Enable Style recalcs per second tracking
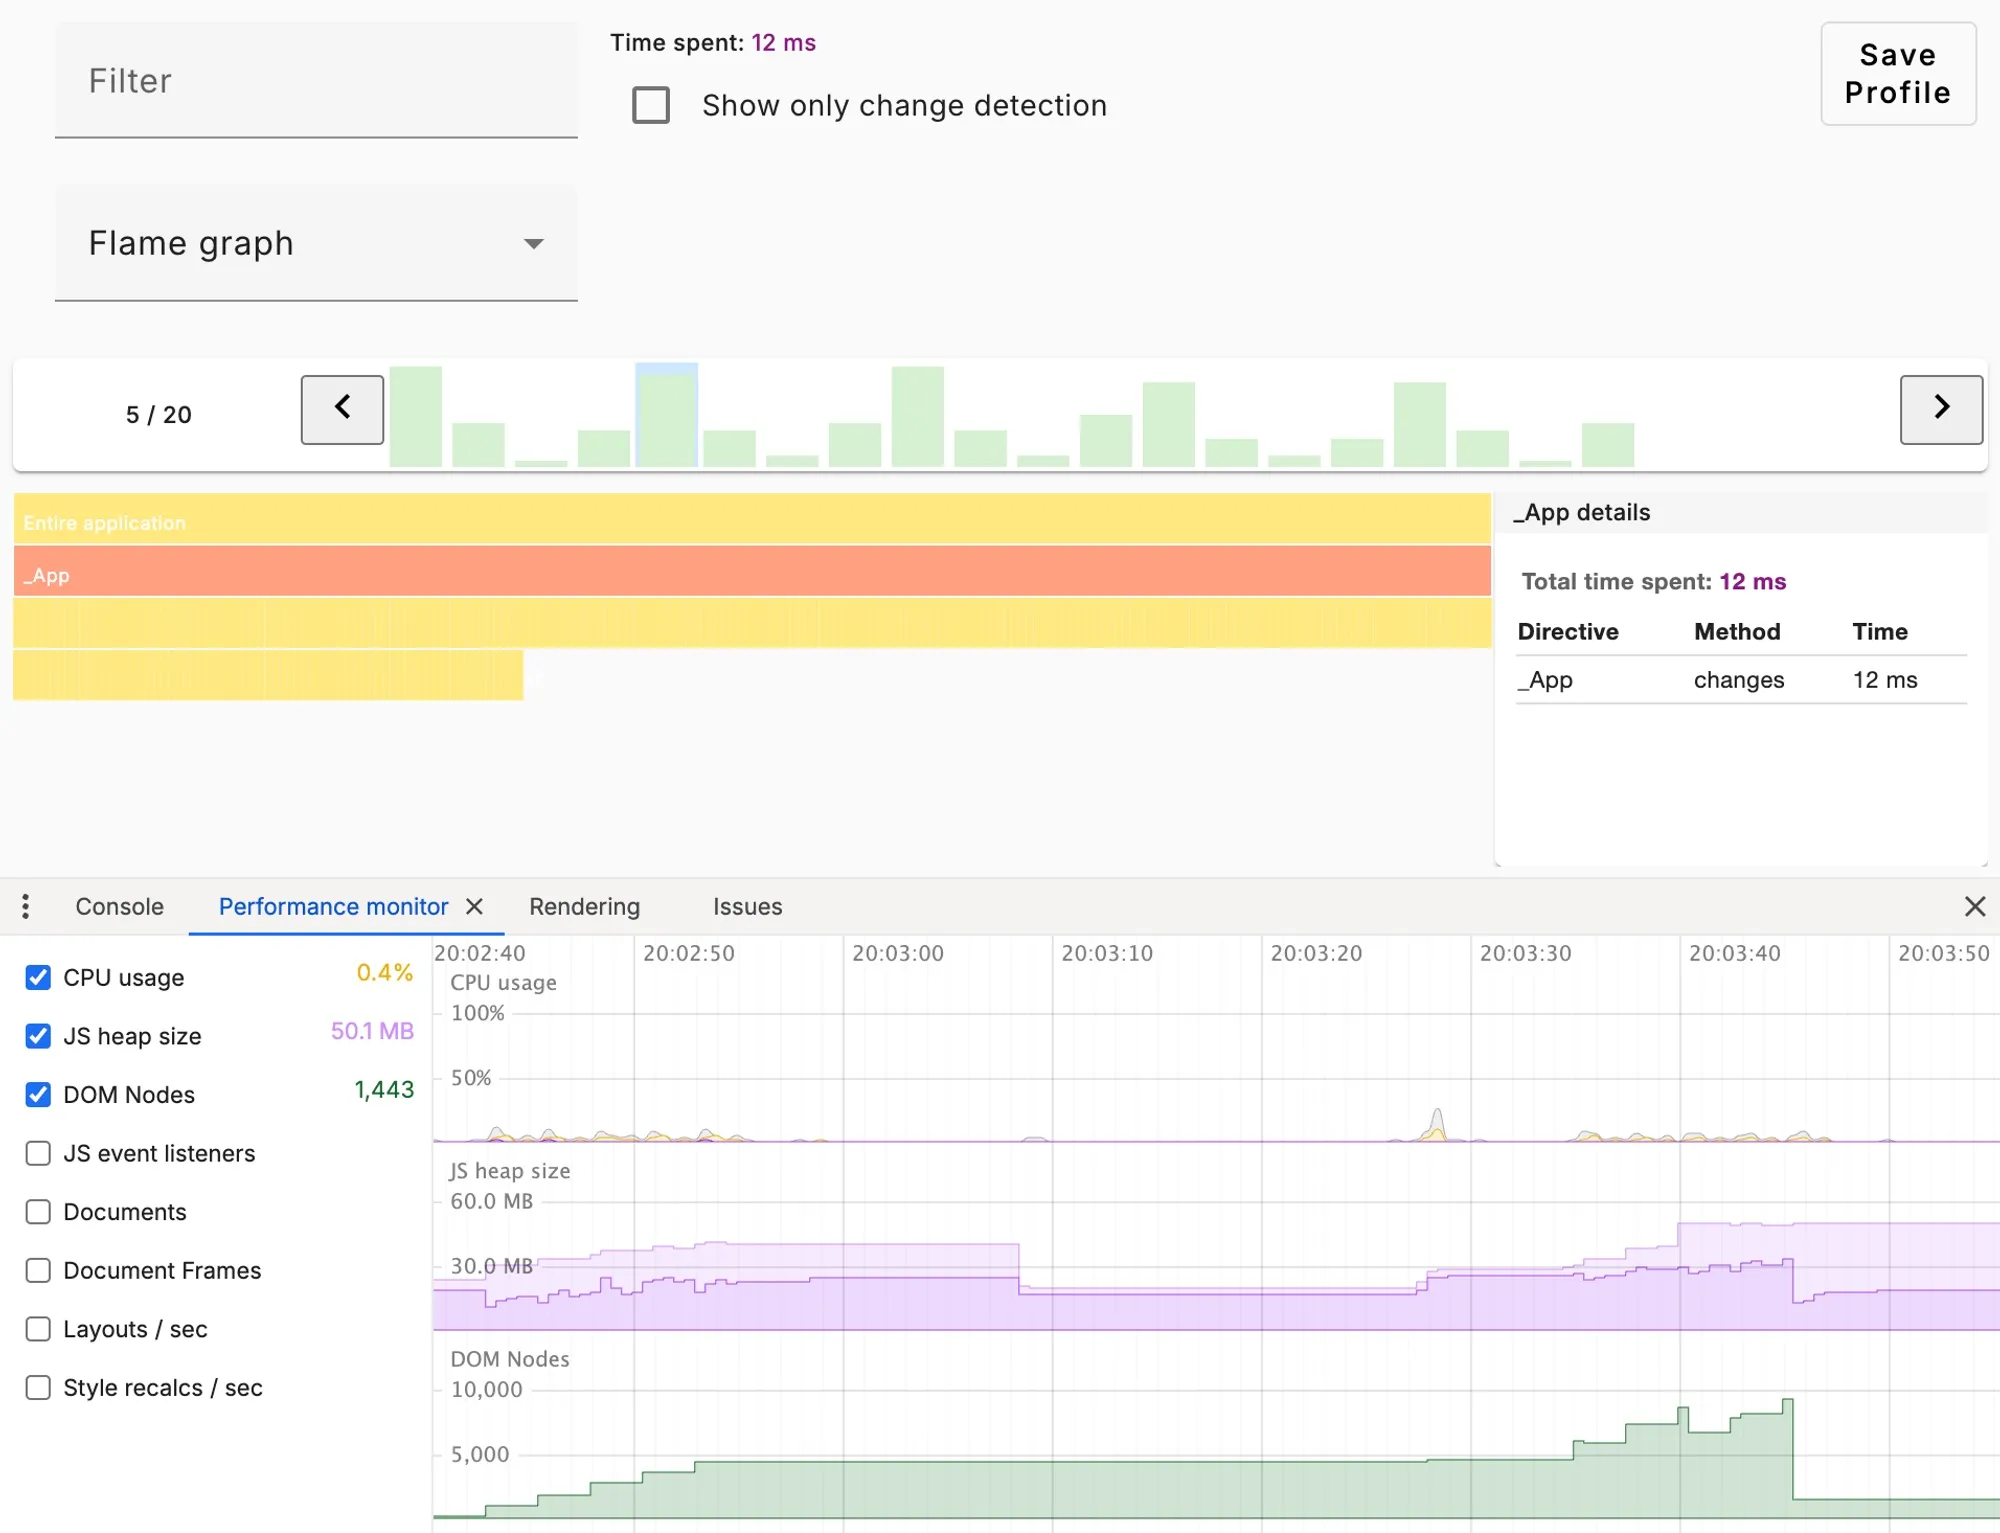The width and height of the screenshot is (2000, 1533). coord(38,1387)
